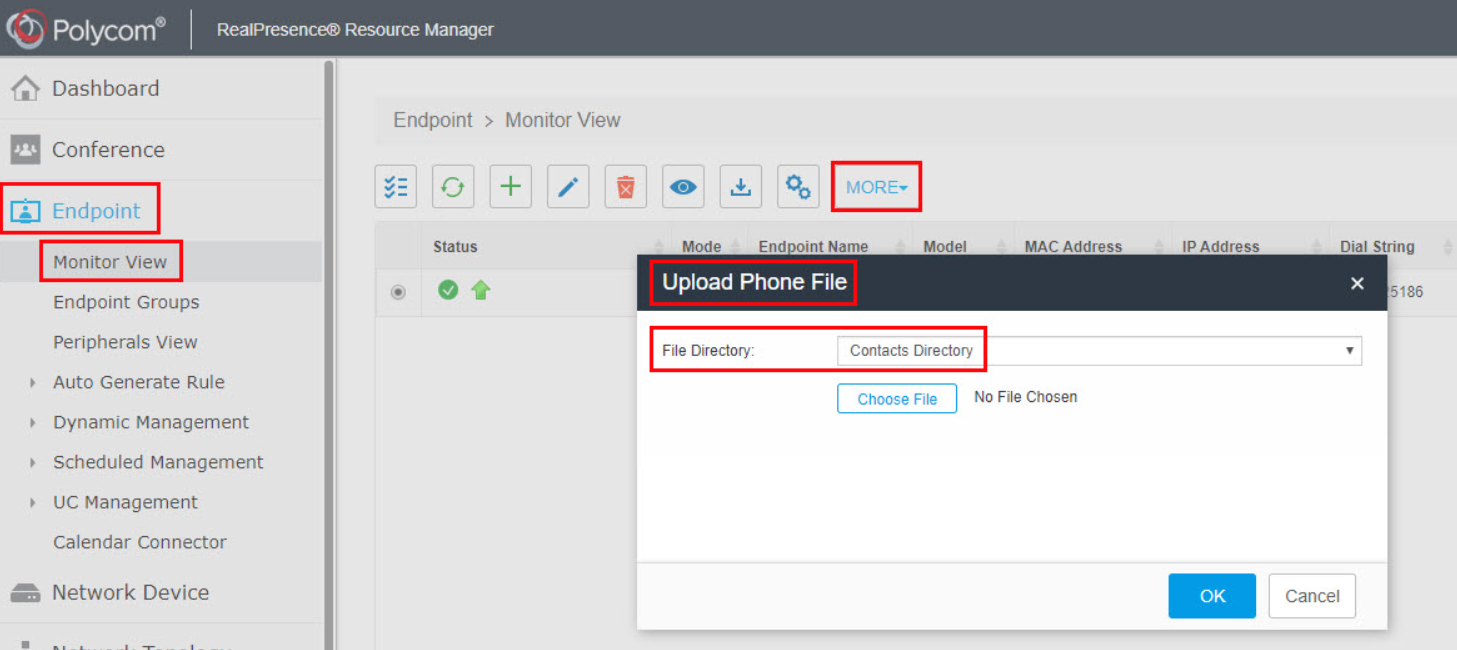Download endpoint data using the download icon

[740, 186]
